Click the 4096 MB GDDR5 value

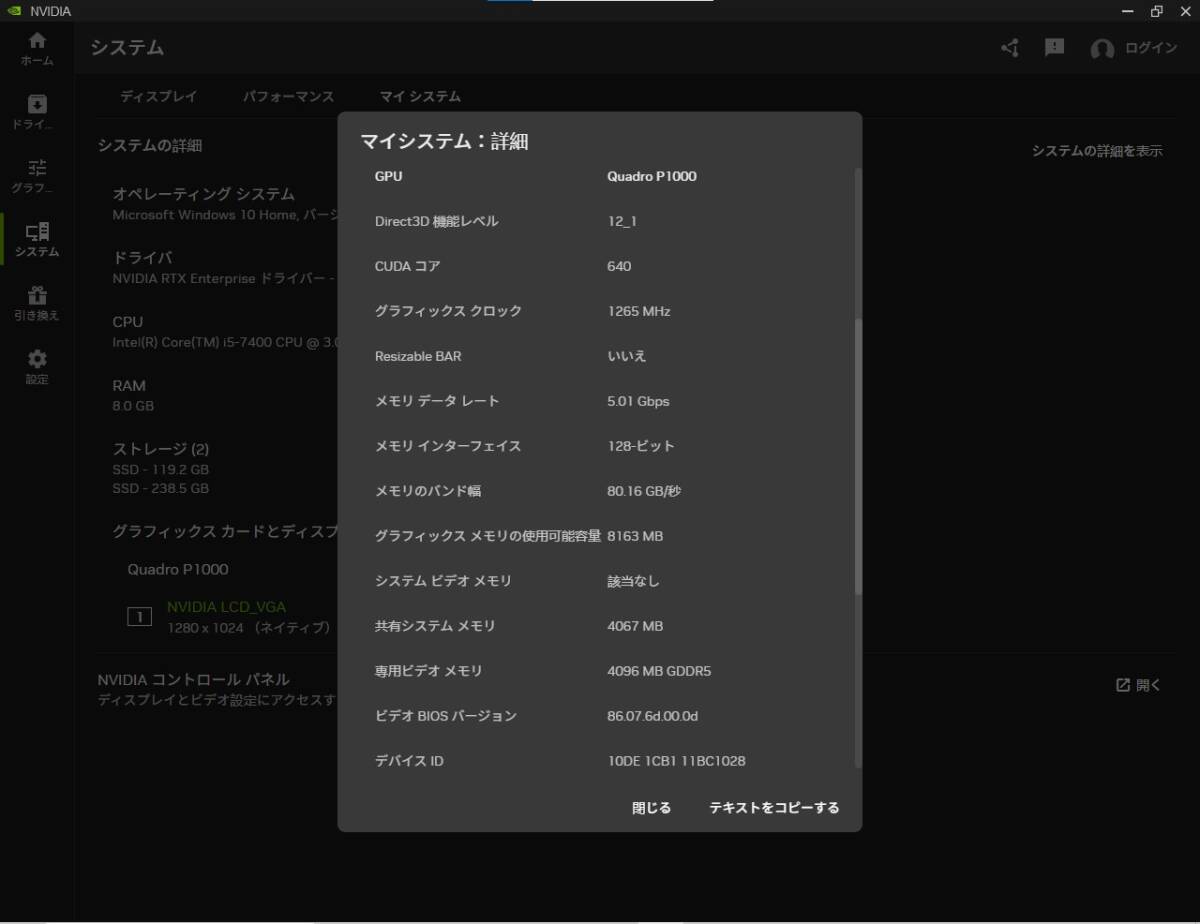pos(659,671)
